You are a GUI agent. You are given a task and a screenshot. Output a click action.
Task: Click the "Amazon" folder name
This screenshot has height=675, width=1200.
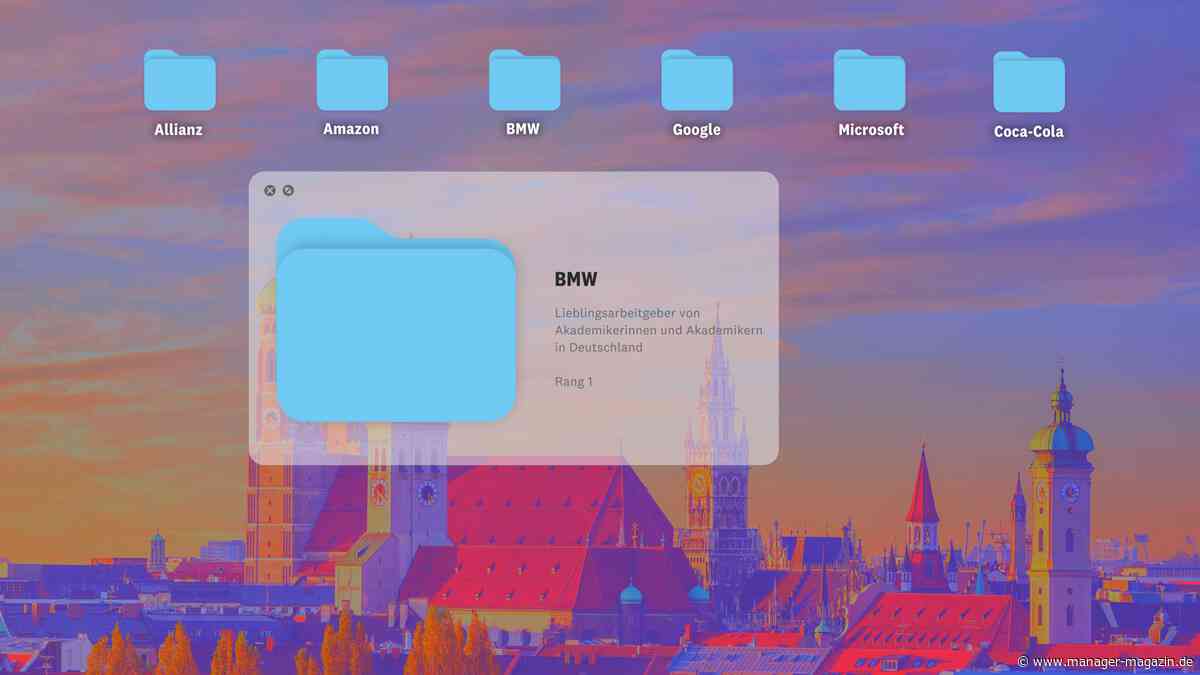tap(351, 129)
